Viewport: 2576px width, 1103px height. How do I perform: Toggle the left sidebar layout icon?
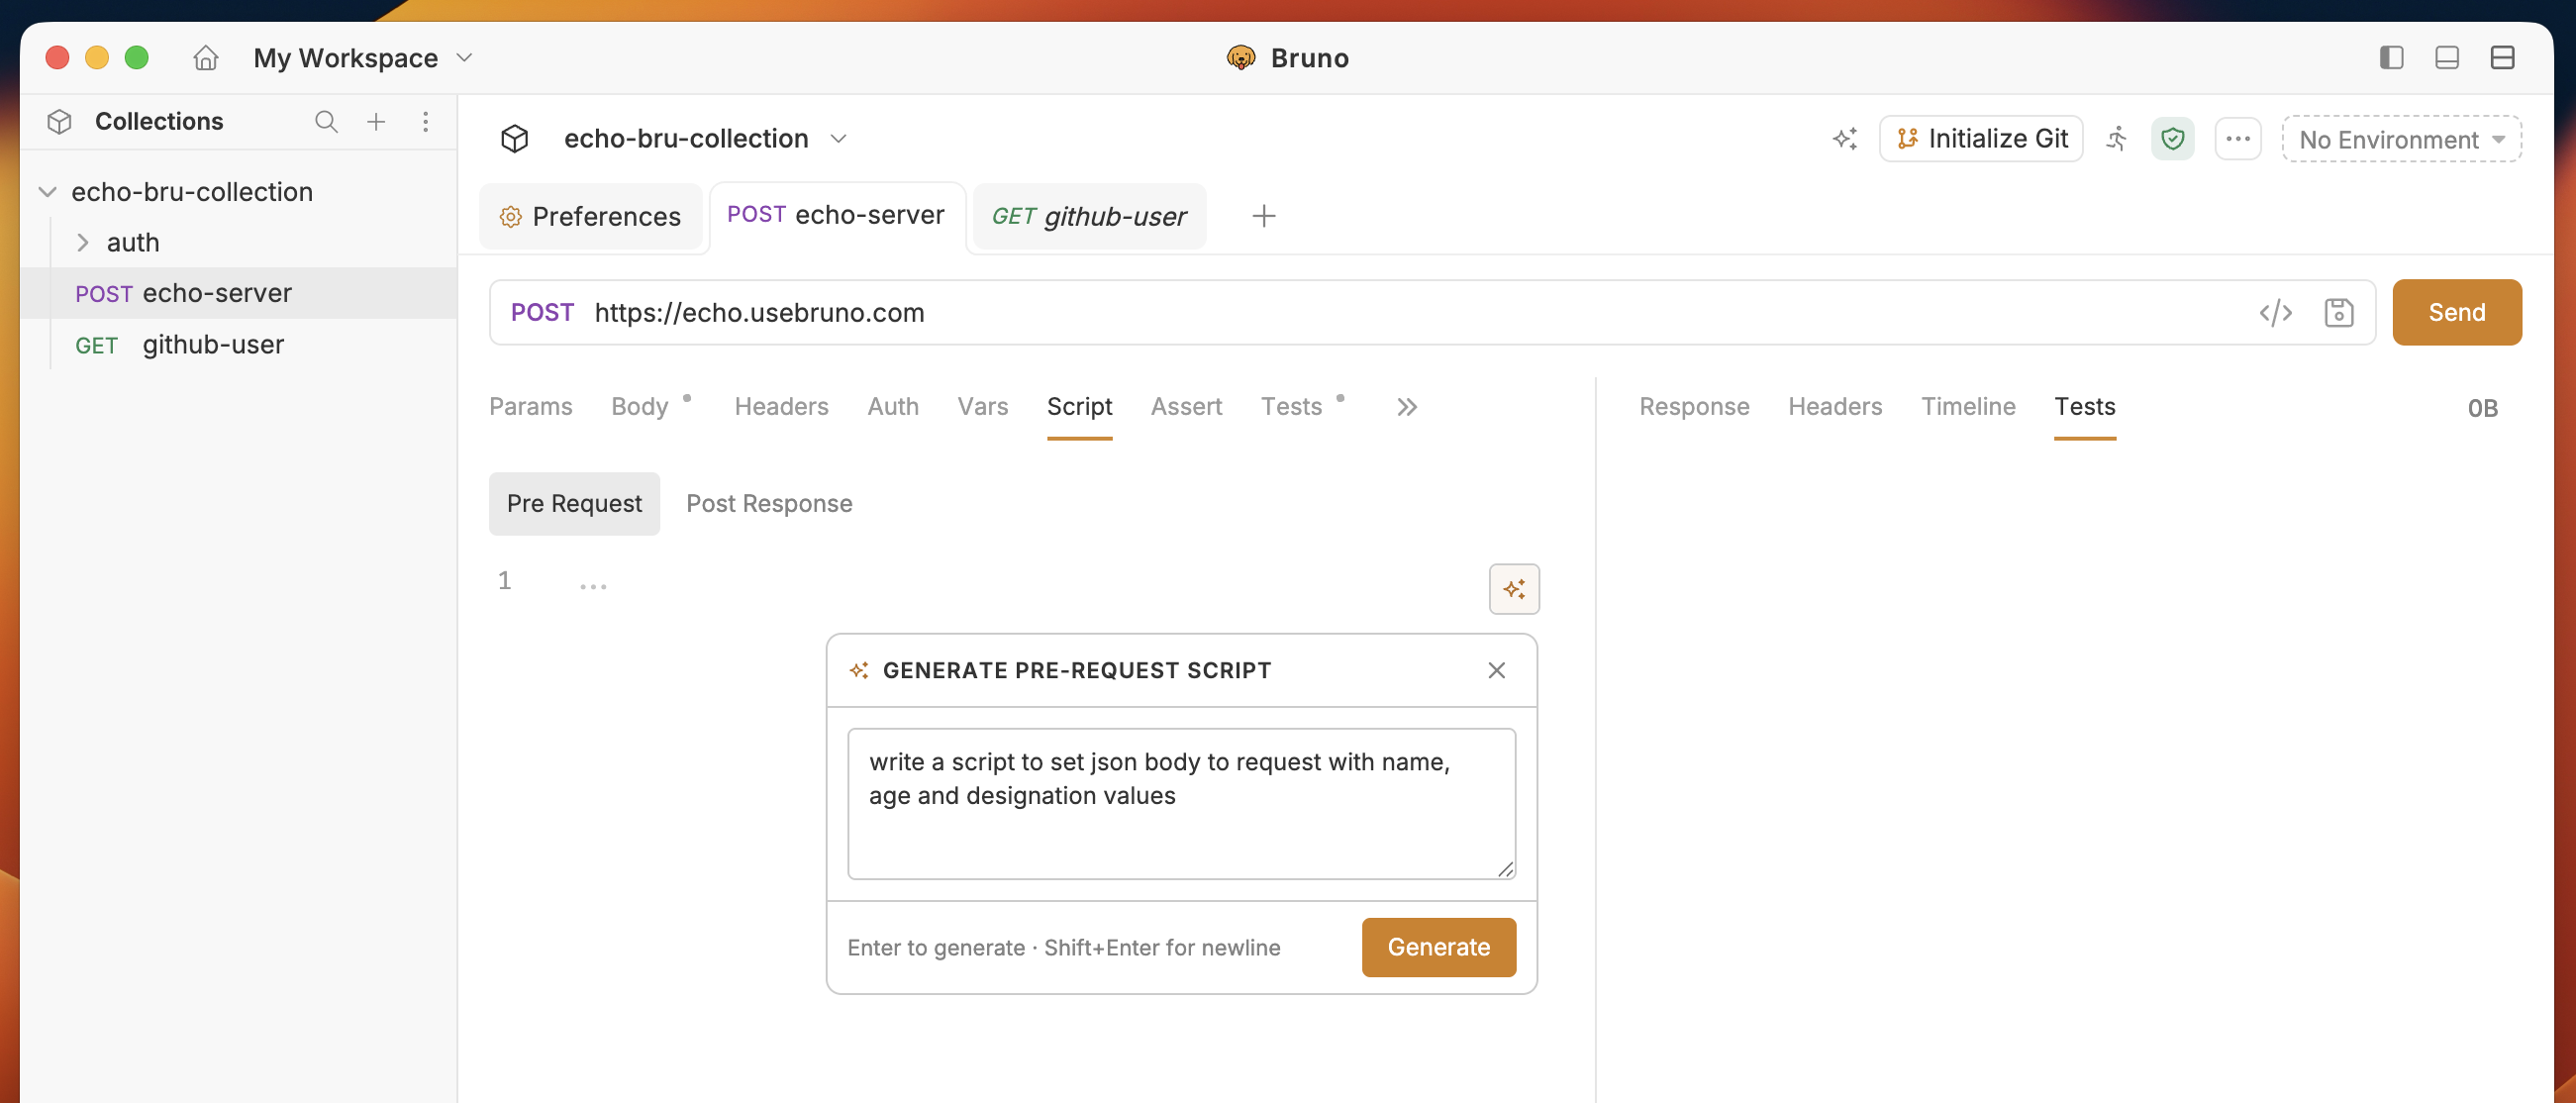(x=2391, y=58)
